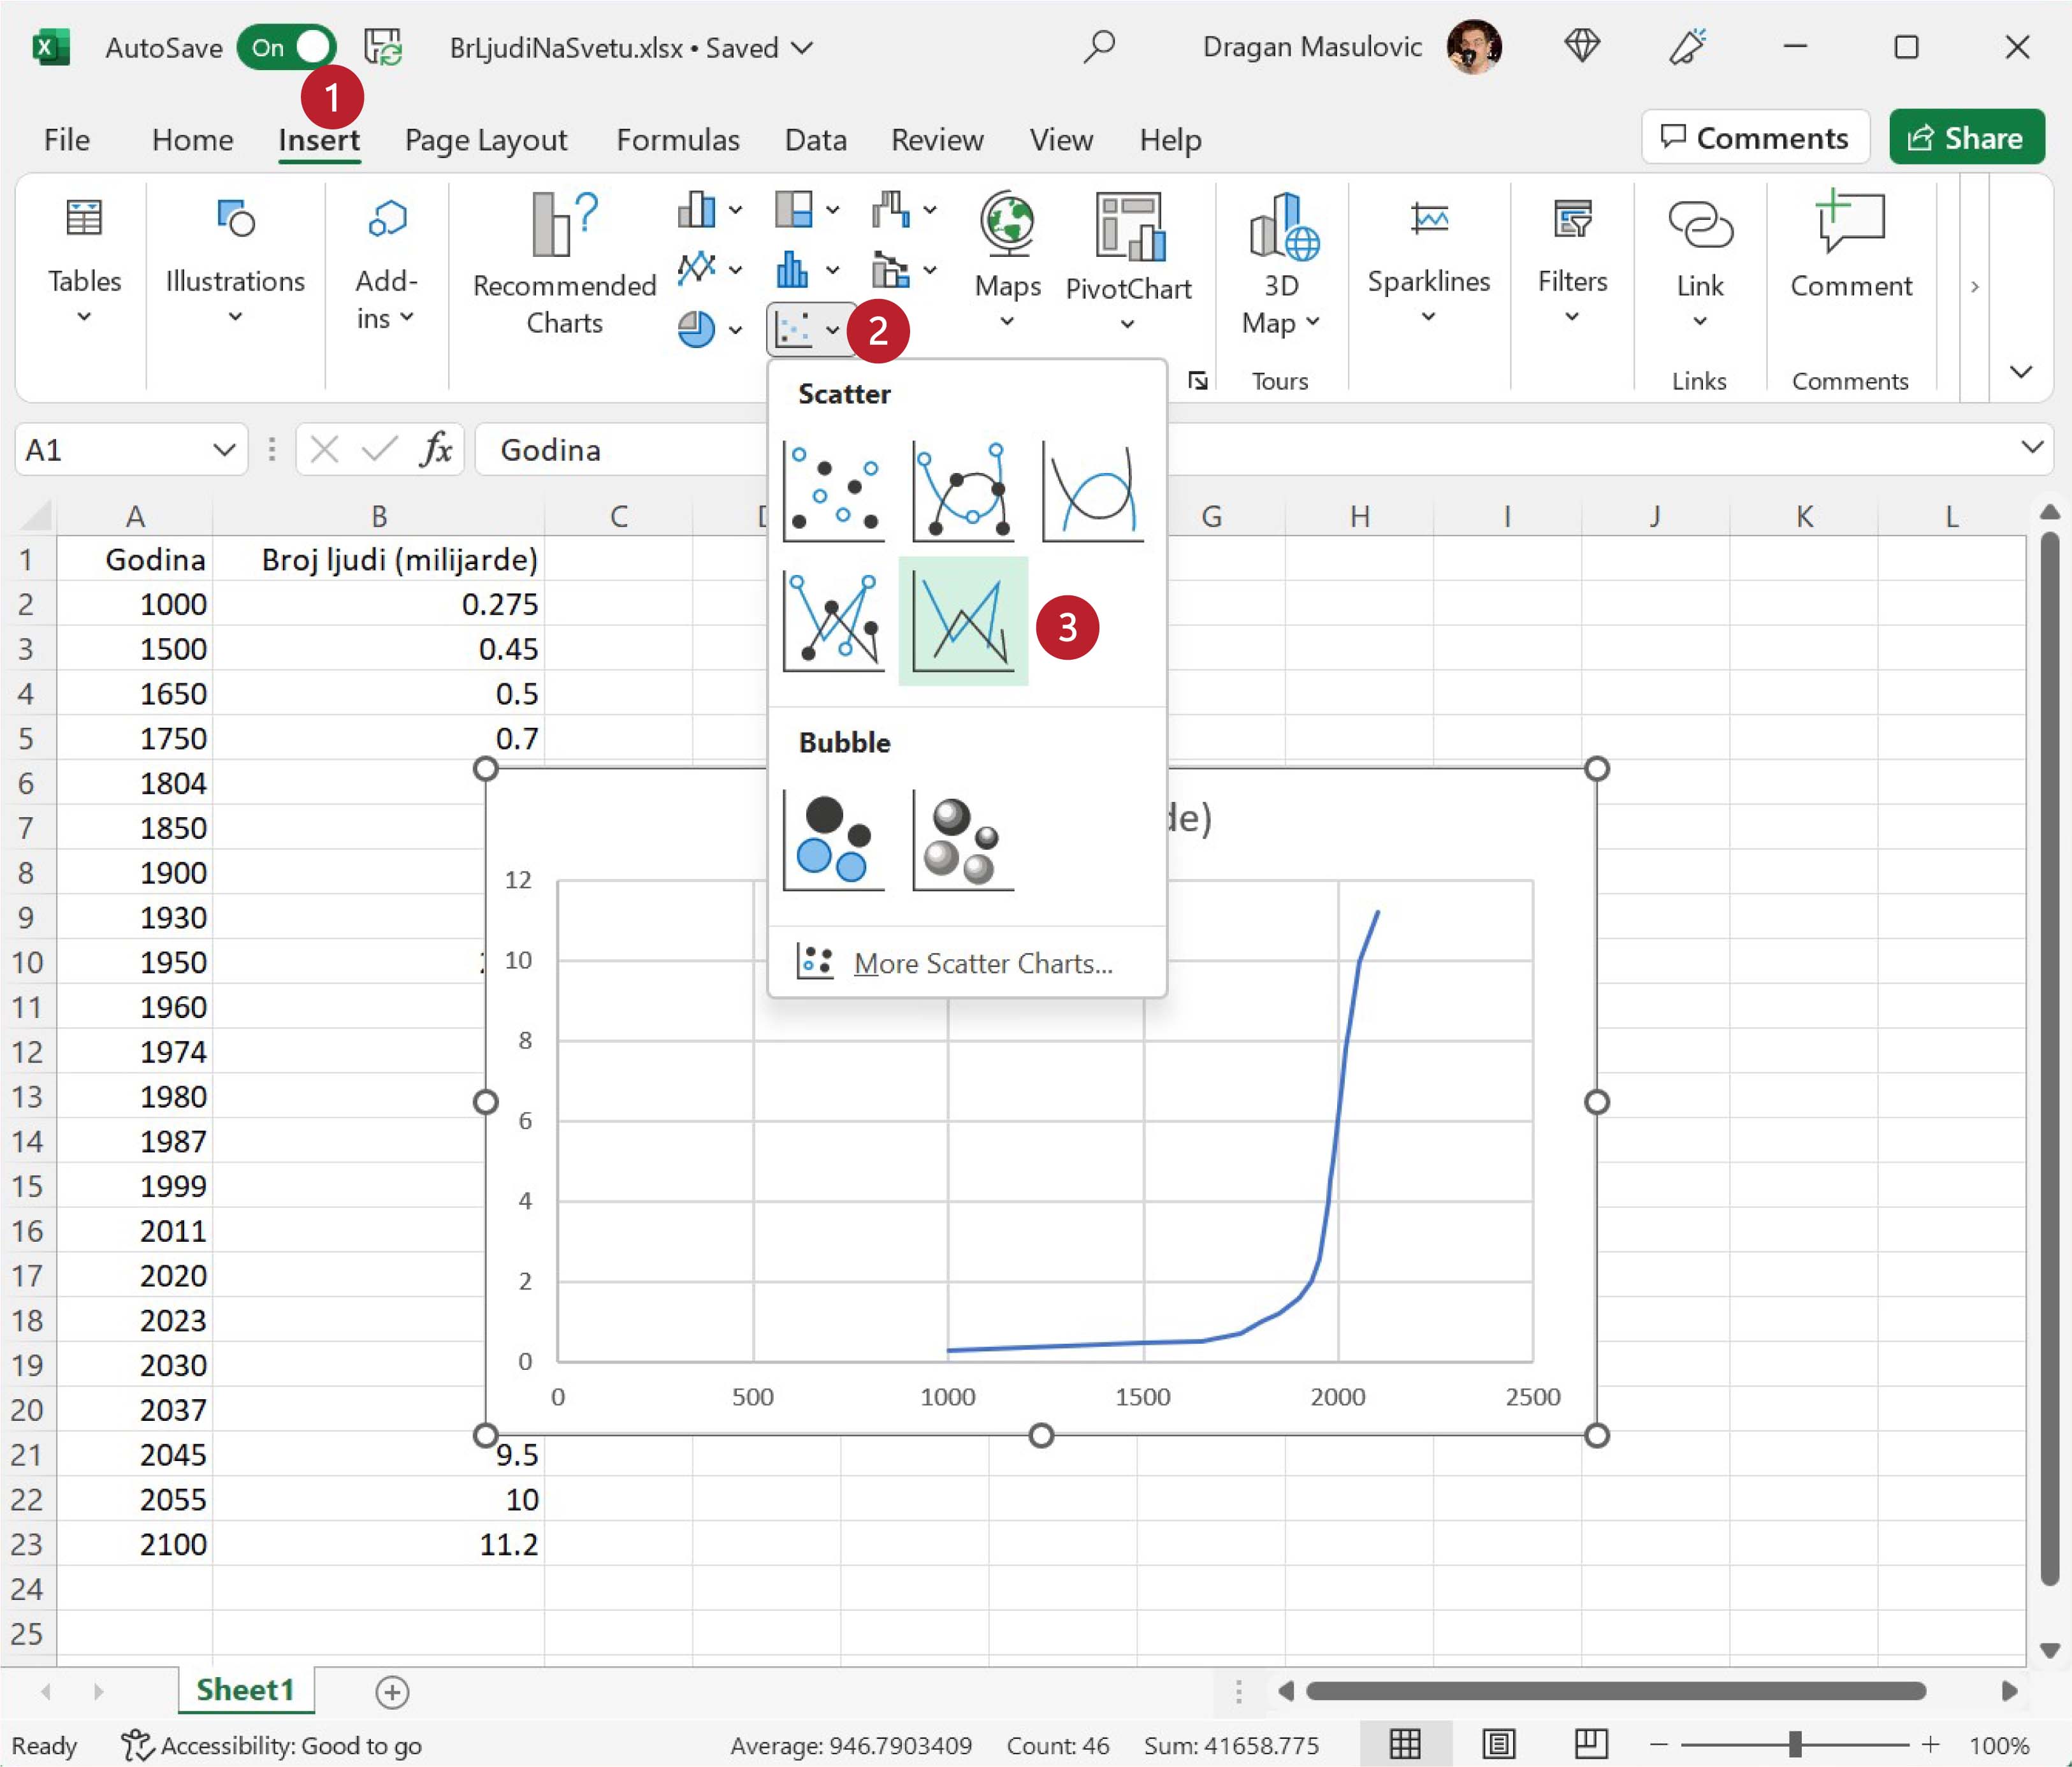Choose plain Scatter chart with markers only
The image size is (2072, 1767).
point(833,491)
